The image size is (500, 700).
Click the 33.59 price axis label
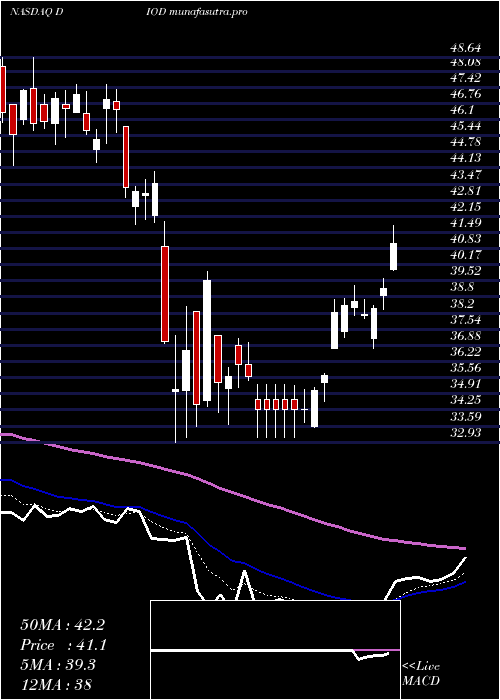click(465, 417)
